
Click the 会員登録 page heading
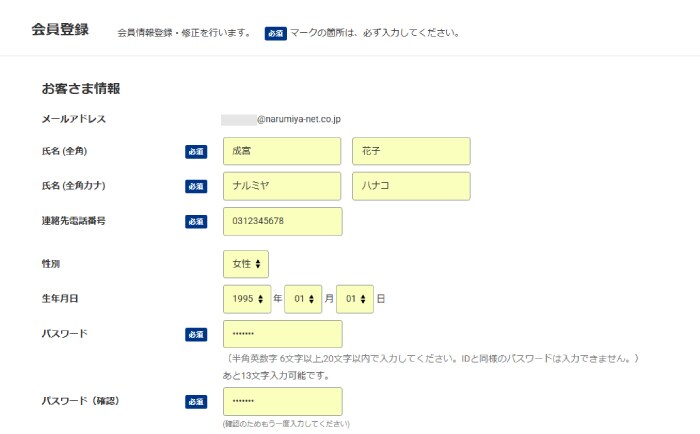click(x=60, y=30)
